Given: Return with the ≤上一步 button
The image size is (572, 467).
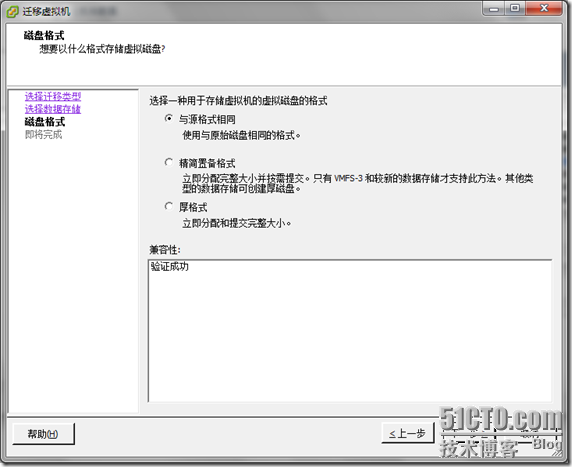Looking at the screenshot, I should 408,433.
